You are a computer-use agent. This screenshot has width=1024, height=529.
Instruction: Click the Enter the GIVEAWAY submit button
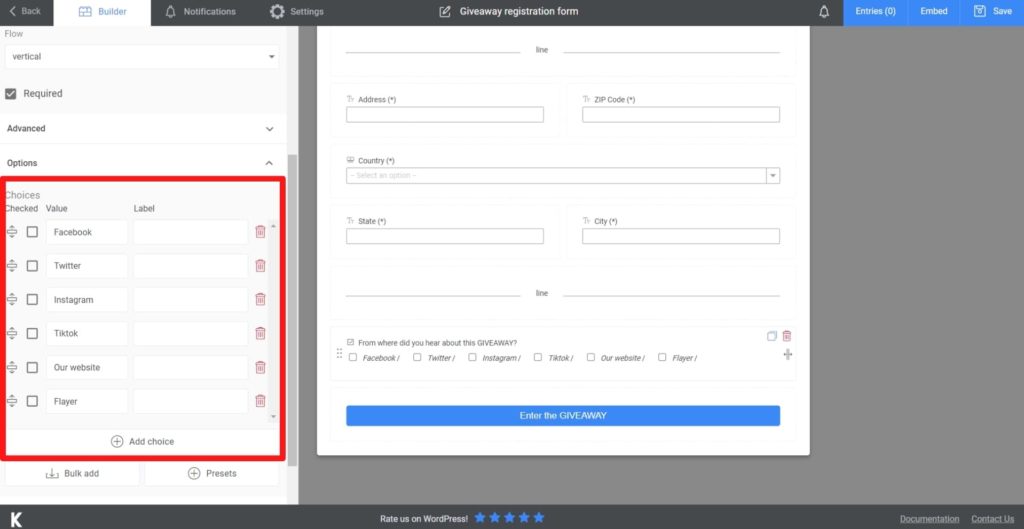pos(563,415)
